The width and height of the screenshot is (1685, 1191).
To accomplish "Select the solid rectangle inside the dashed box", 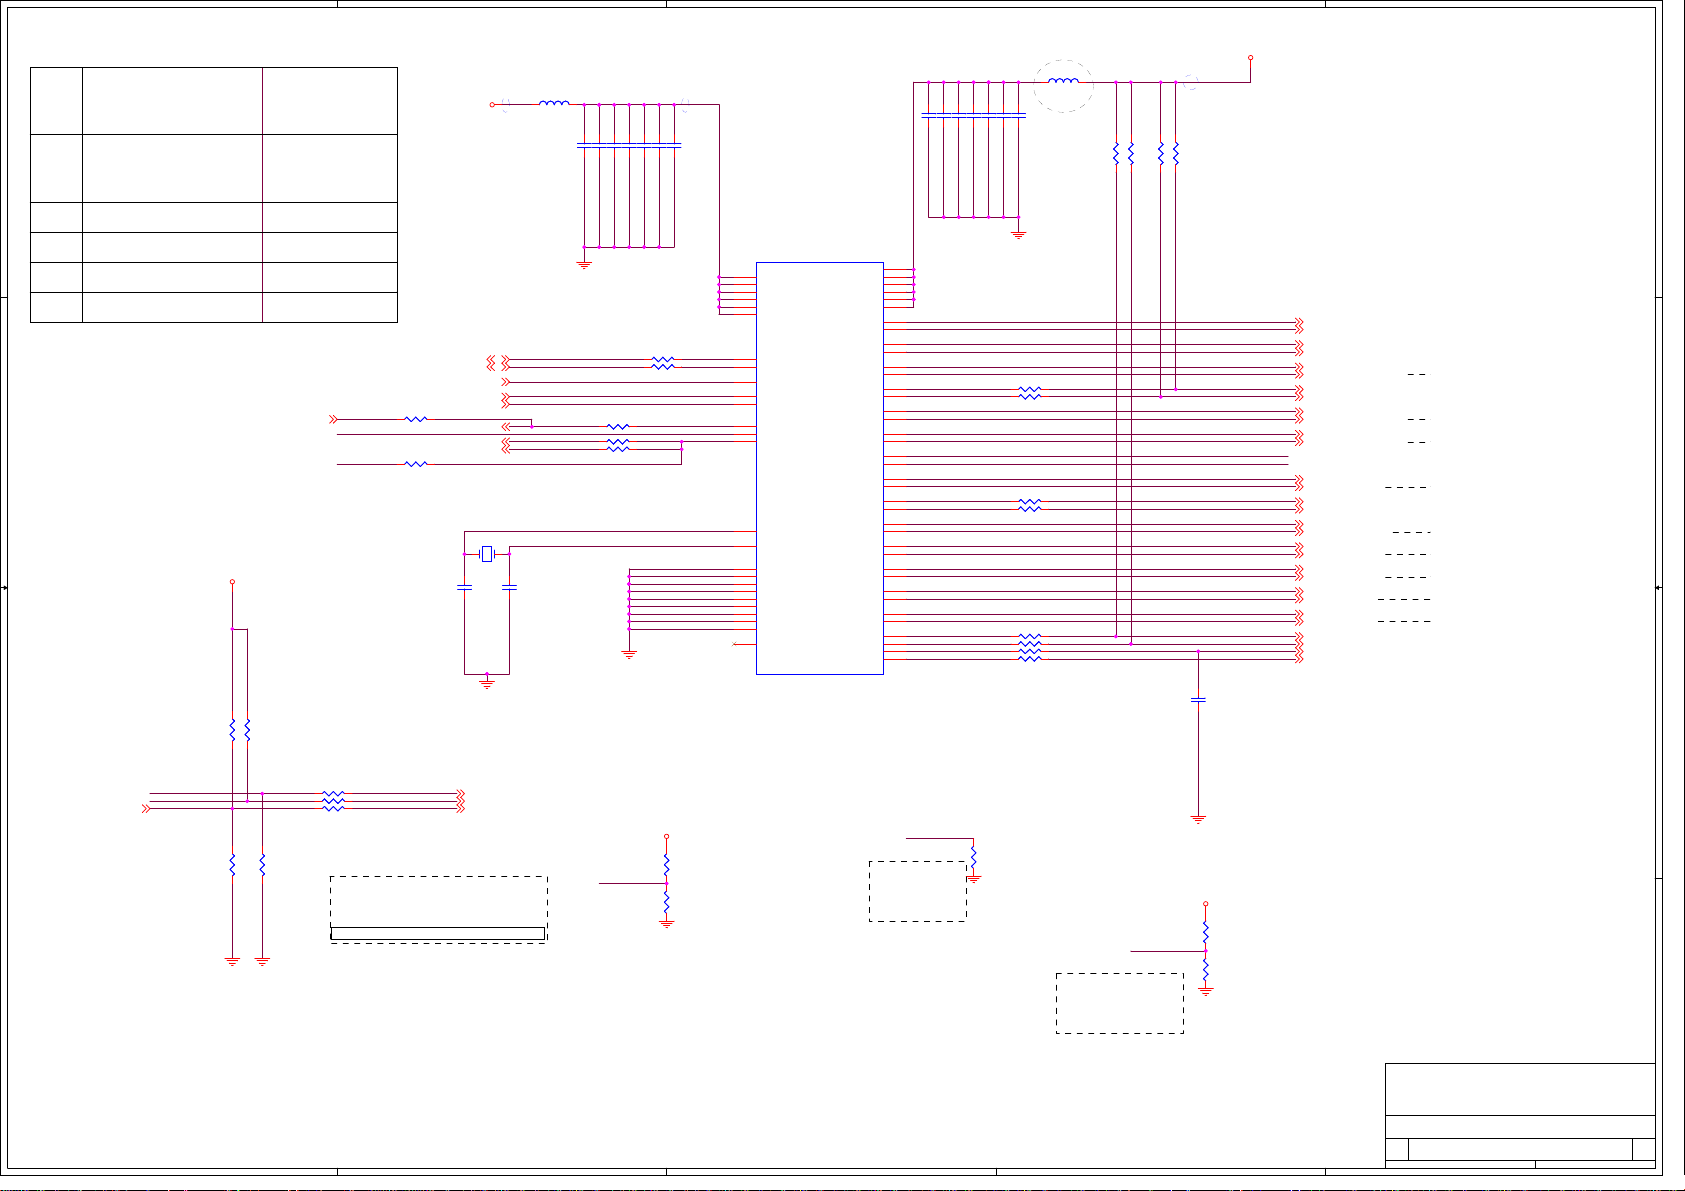I will pos(438,934).
